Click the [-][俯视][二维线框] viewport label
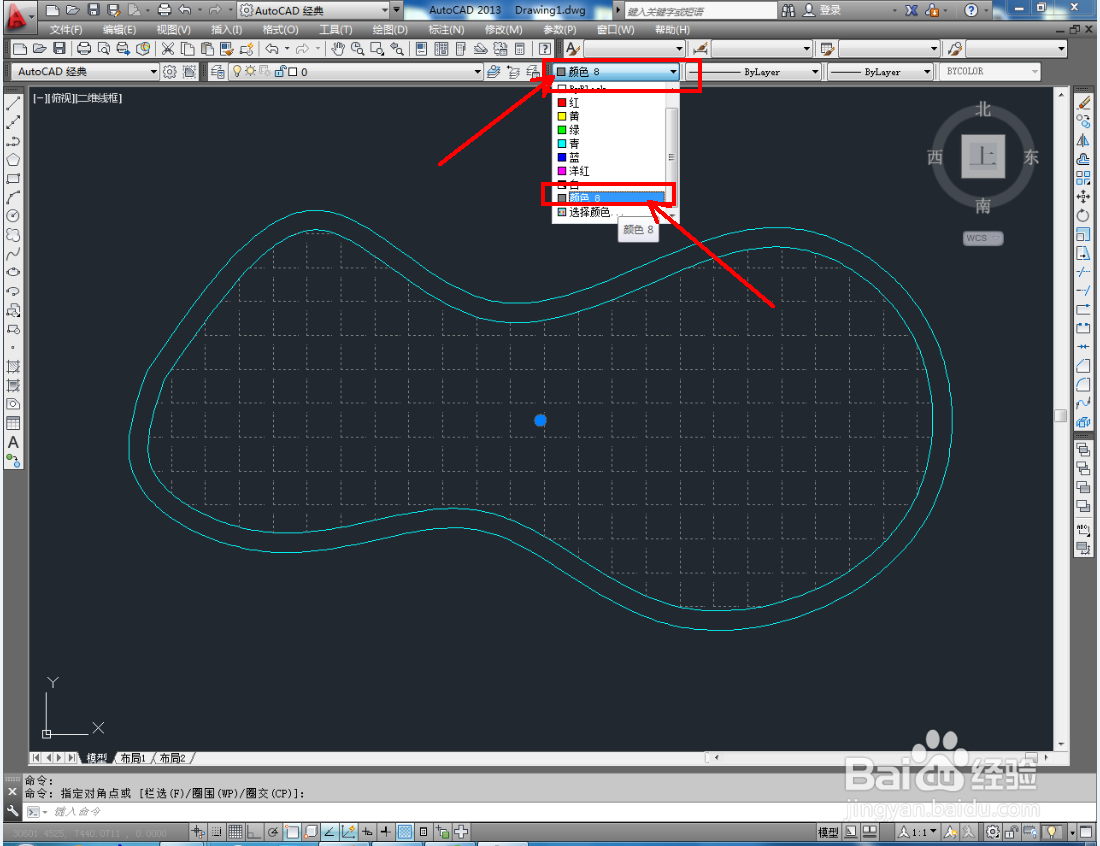This screenshot has height=846, width=1100. pos(78,98)
